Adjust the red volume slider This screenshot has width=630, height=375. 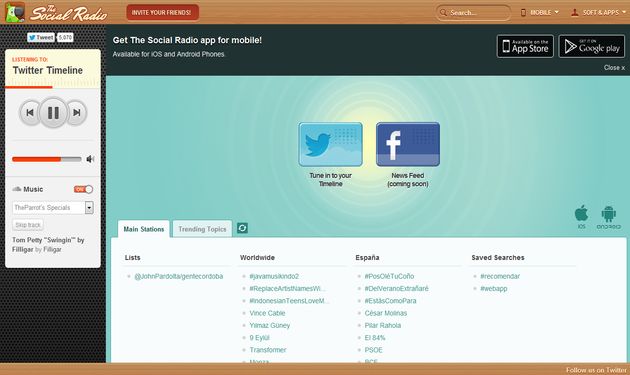(x=47, y=159)
